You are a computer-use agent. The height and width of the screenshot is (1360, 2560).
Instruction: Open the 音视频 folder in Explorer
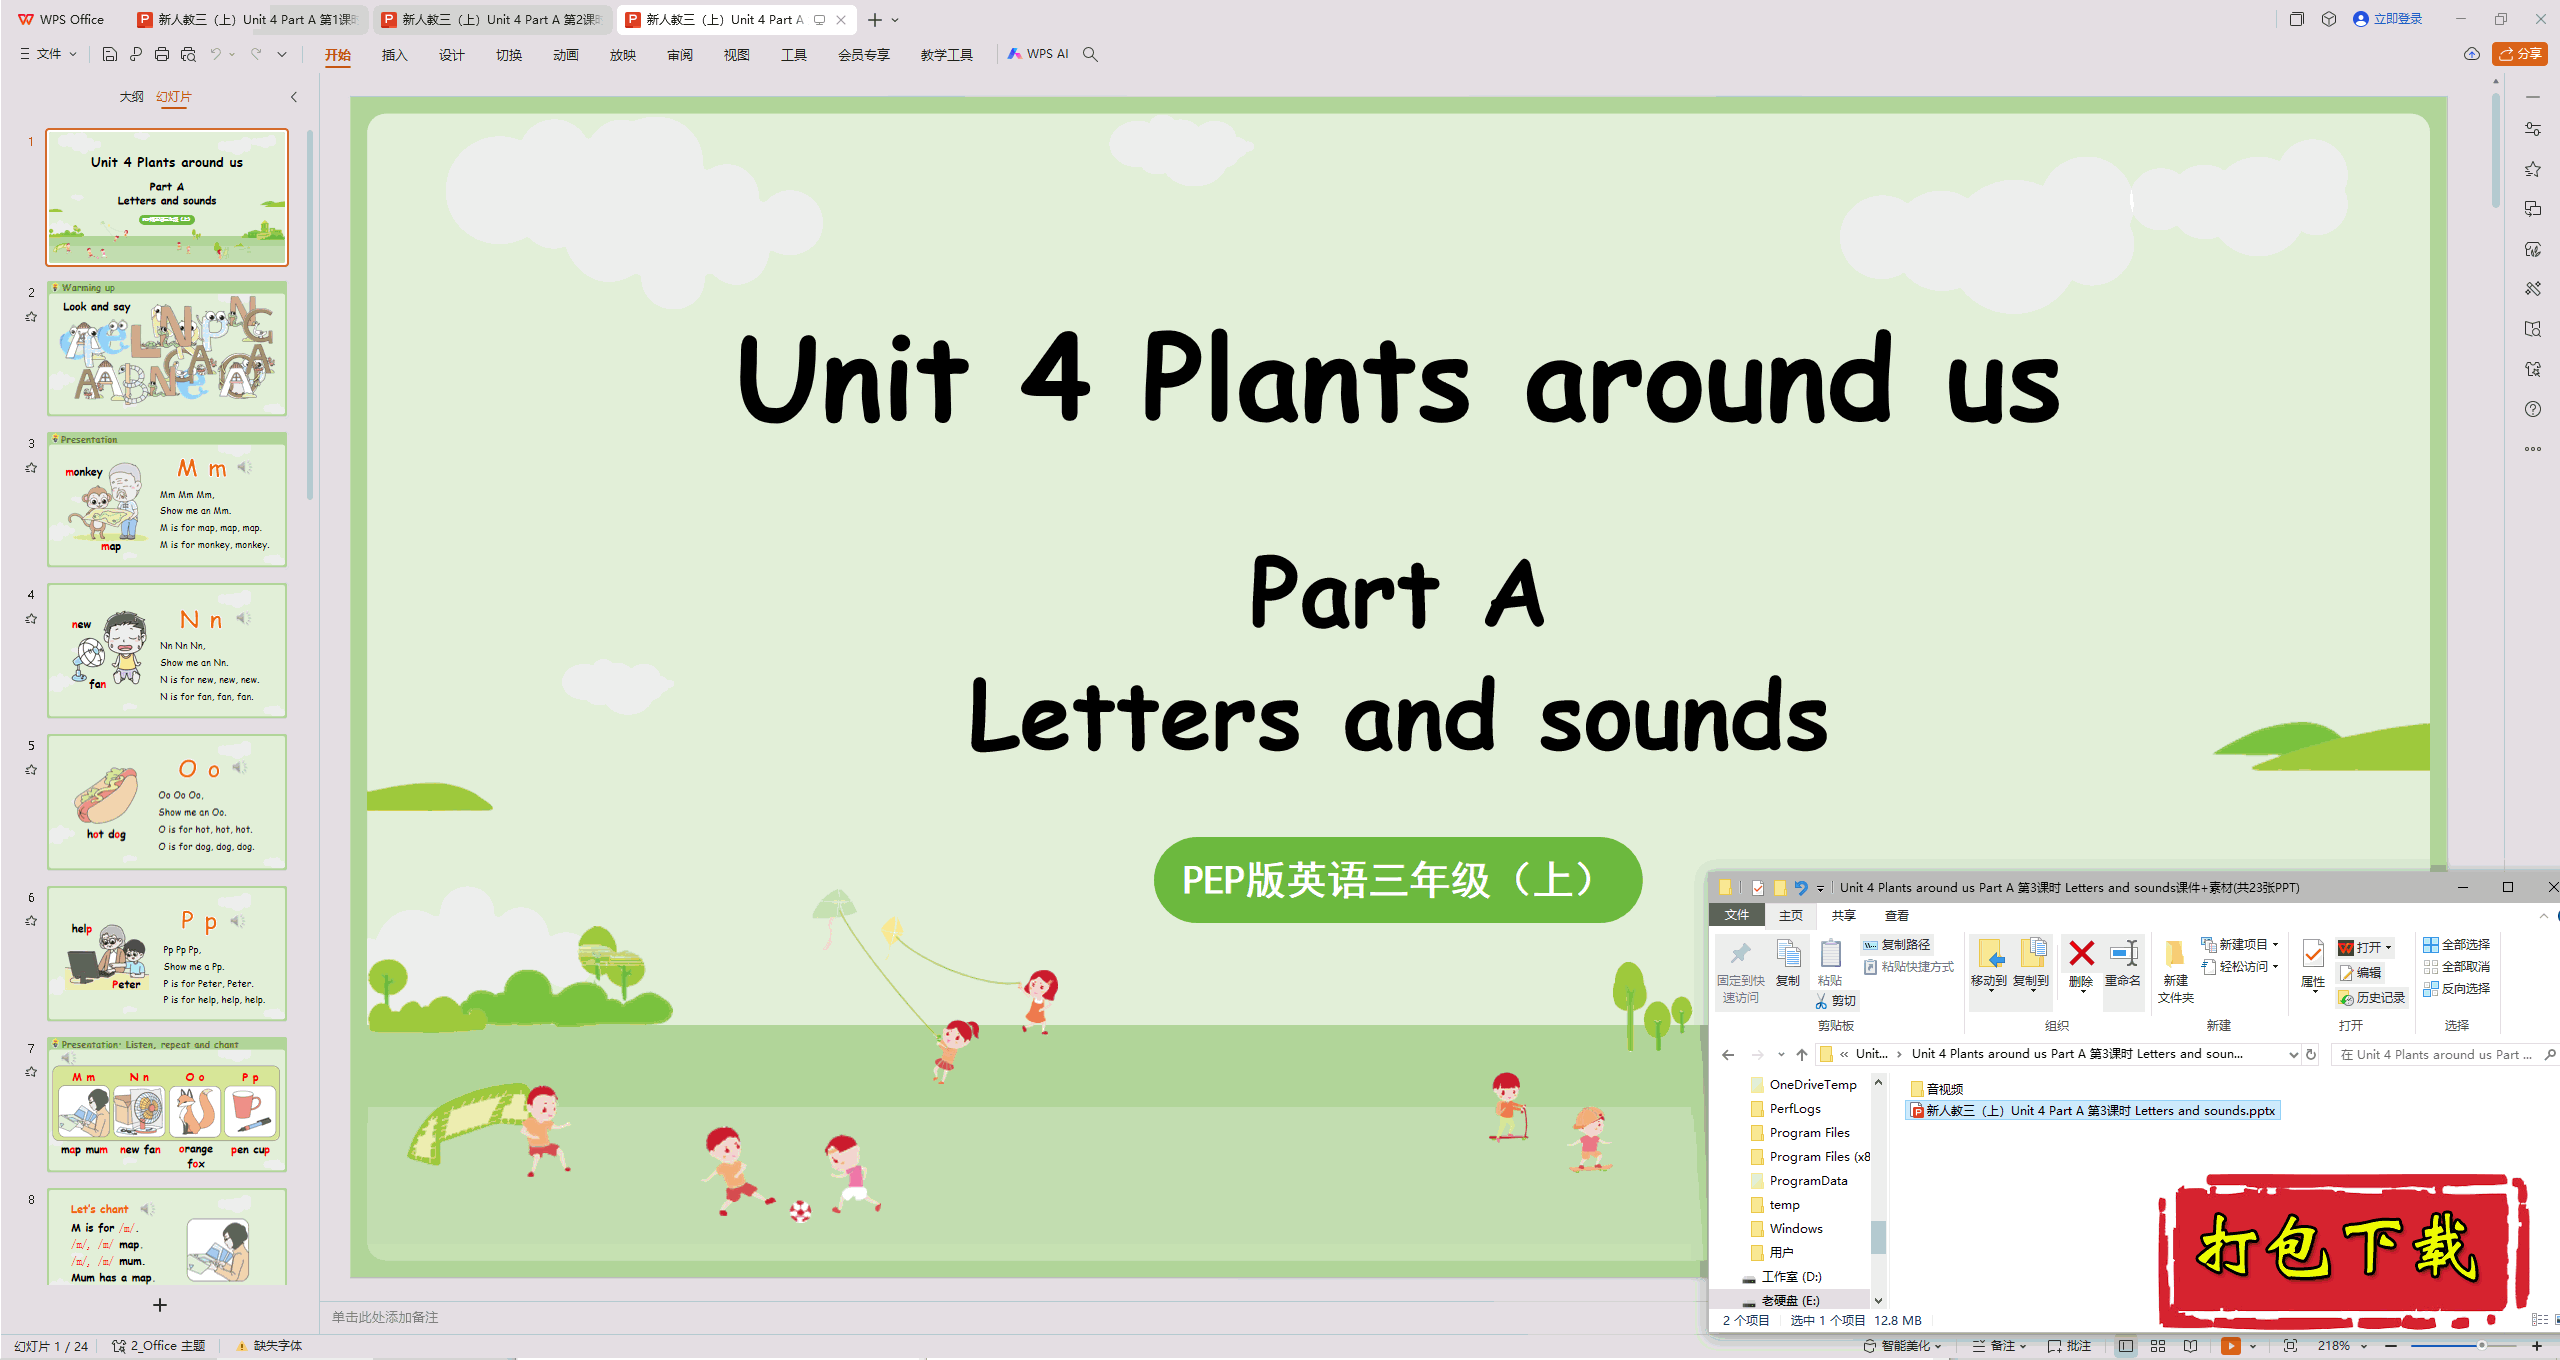[x=1936, y=1089]
